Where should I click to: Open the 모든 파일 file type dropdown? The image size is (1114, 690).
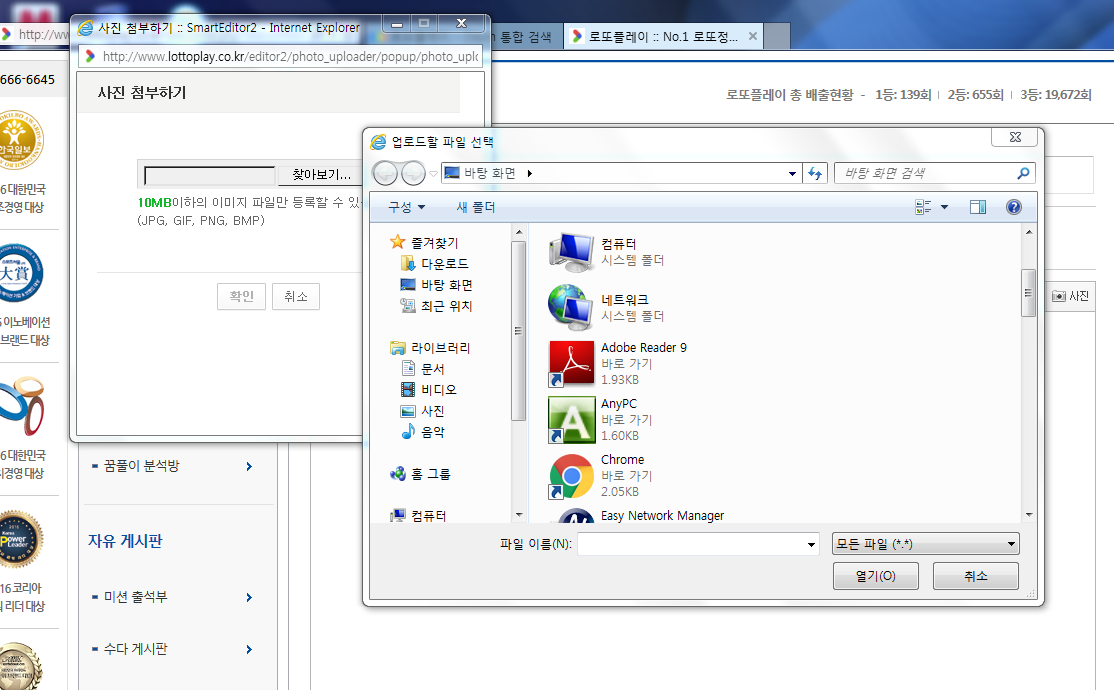pos(925,544)
